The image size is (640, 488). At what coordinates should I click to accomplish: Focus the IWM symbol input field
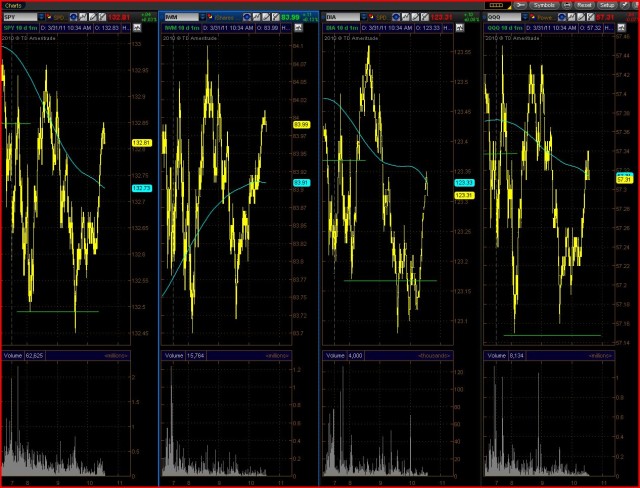182,17
